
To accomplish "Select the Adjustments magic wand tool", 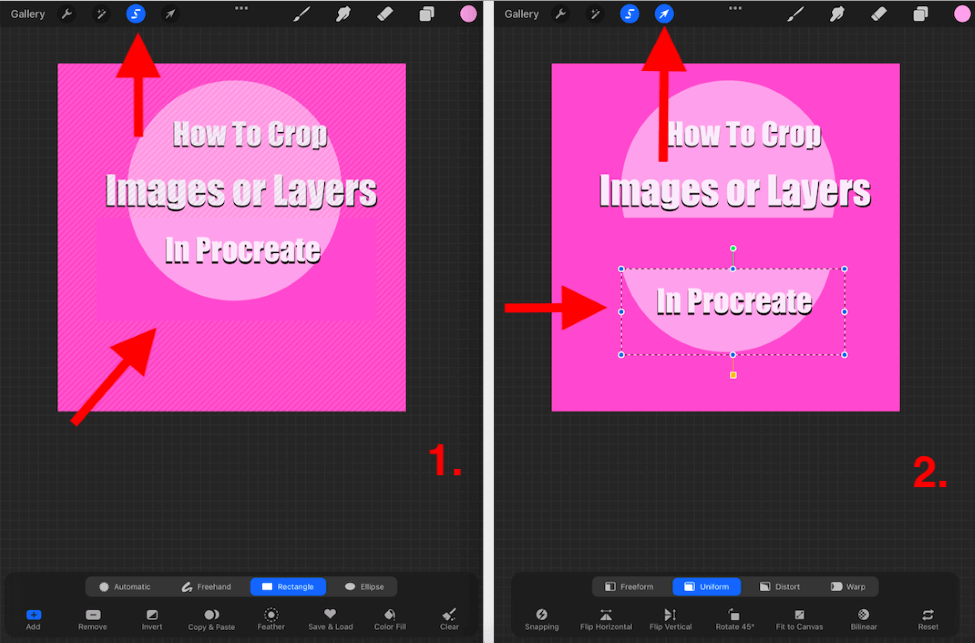I will point(100,14).
